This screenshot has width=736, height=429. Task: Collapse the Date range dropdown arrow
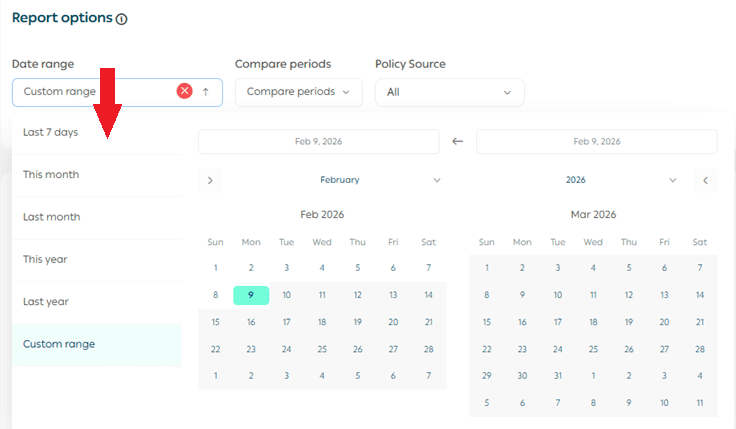206,91
